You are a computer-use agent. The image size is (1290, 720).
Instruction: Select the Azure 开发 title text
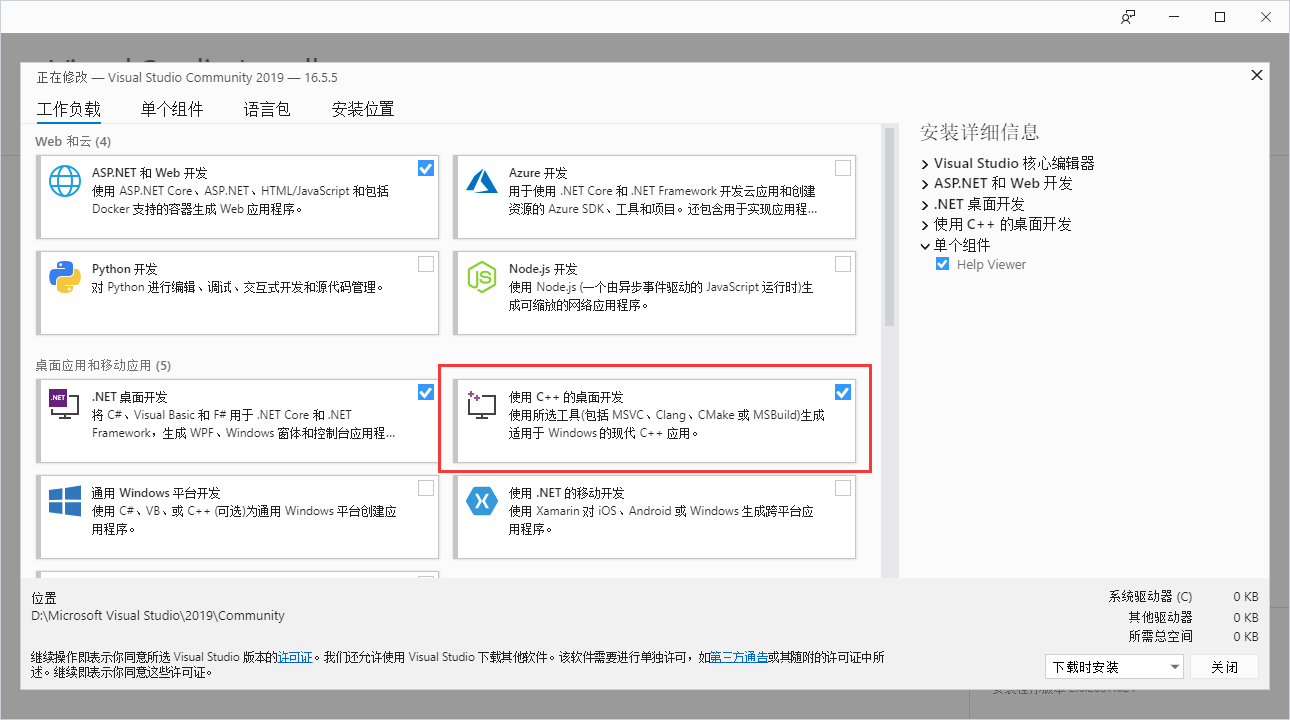pos(538,173)
